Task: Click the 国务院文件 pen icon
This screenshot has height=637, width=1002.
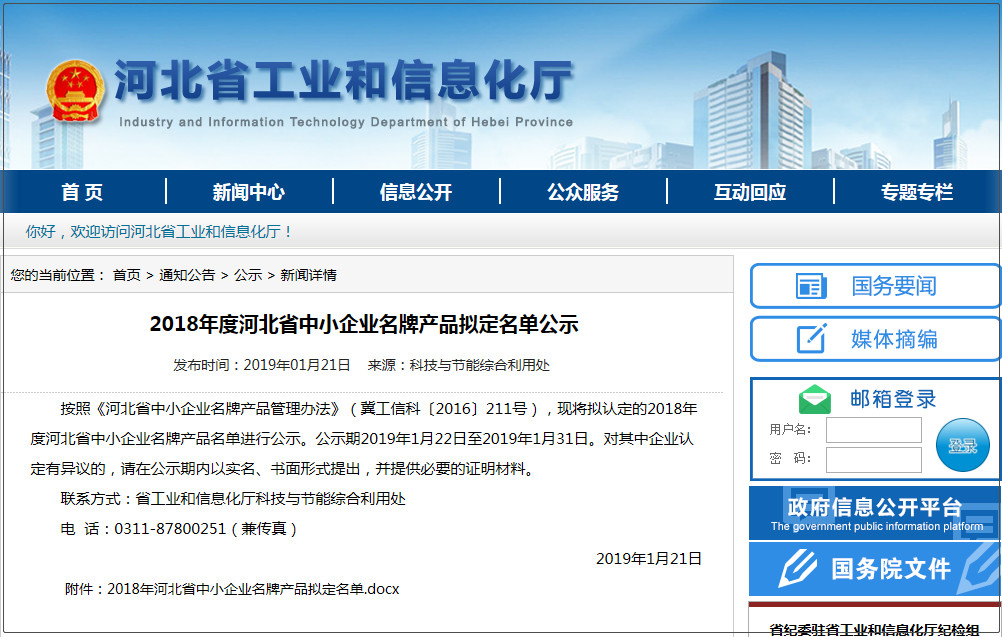Action: 797,569
